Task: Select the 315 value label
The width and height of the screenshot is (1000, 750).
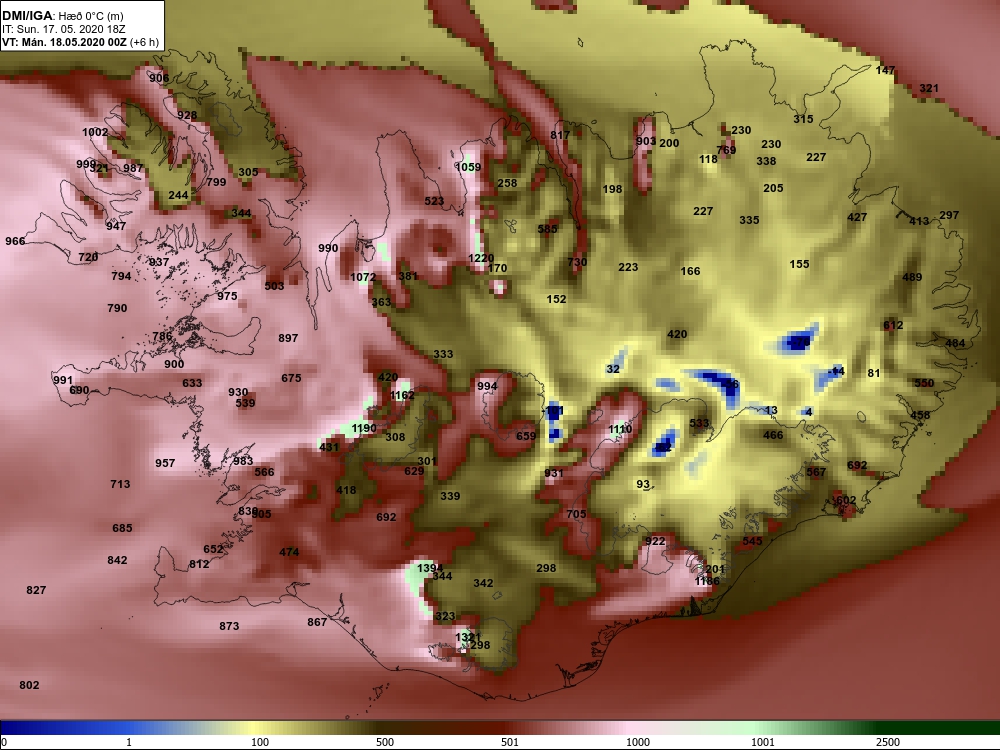Action: pos(803,119)
